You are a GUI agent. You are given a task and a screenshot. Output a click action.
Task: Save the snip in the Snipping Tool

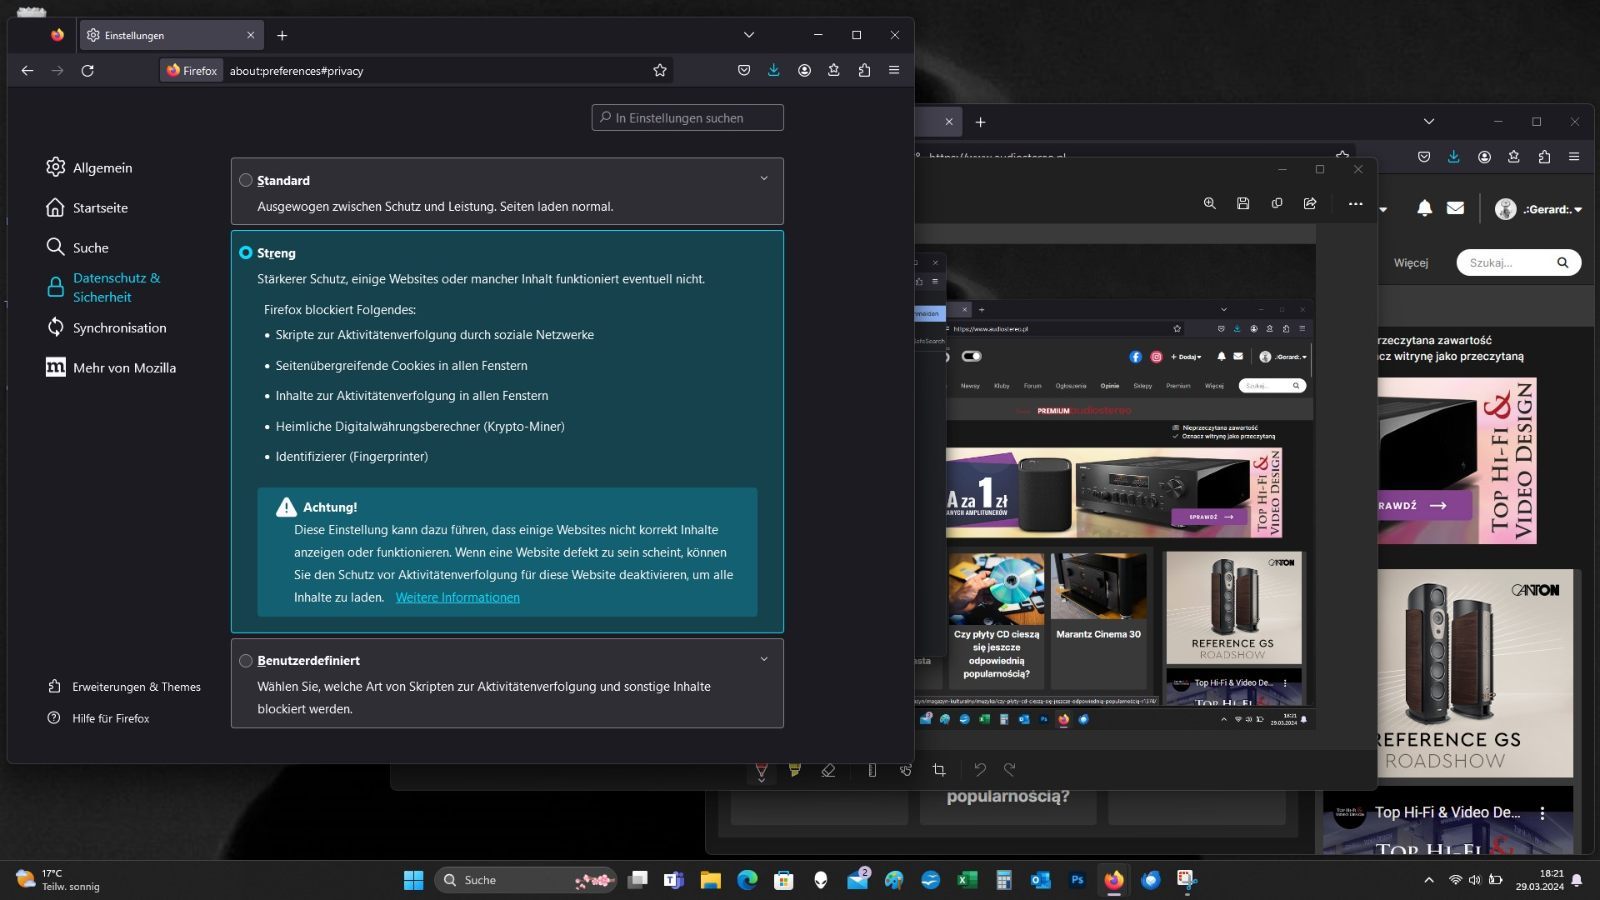pos(1243,203)
